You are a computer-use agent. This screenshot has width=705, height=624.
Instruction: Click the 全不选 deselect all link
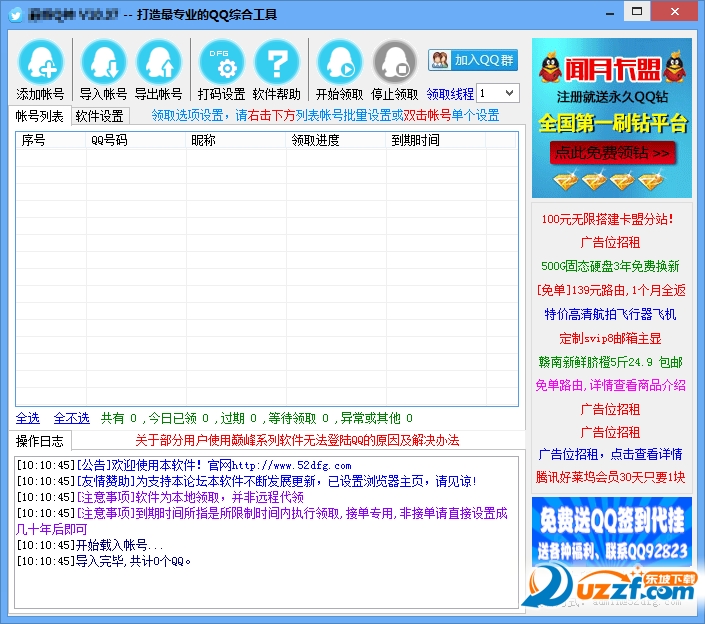click(x=71, y=419)
